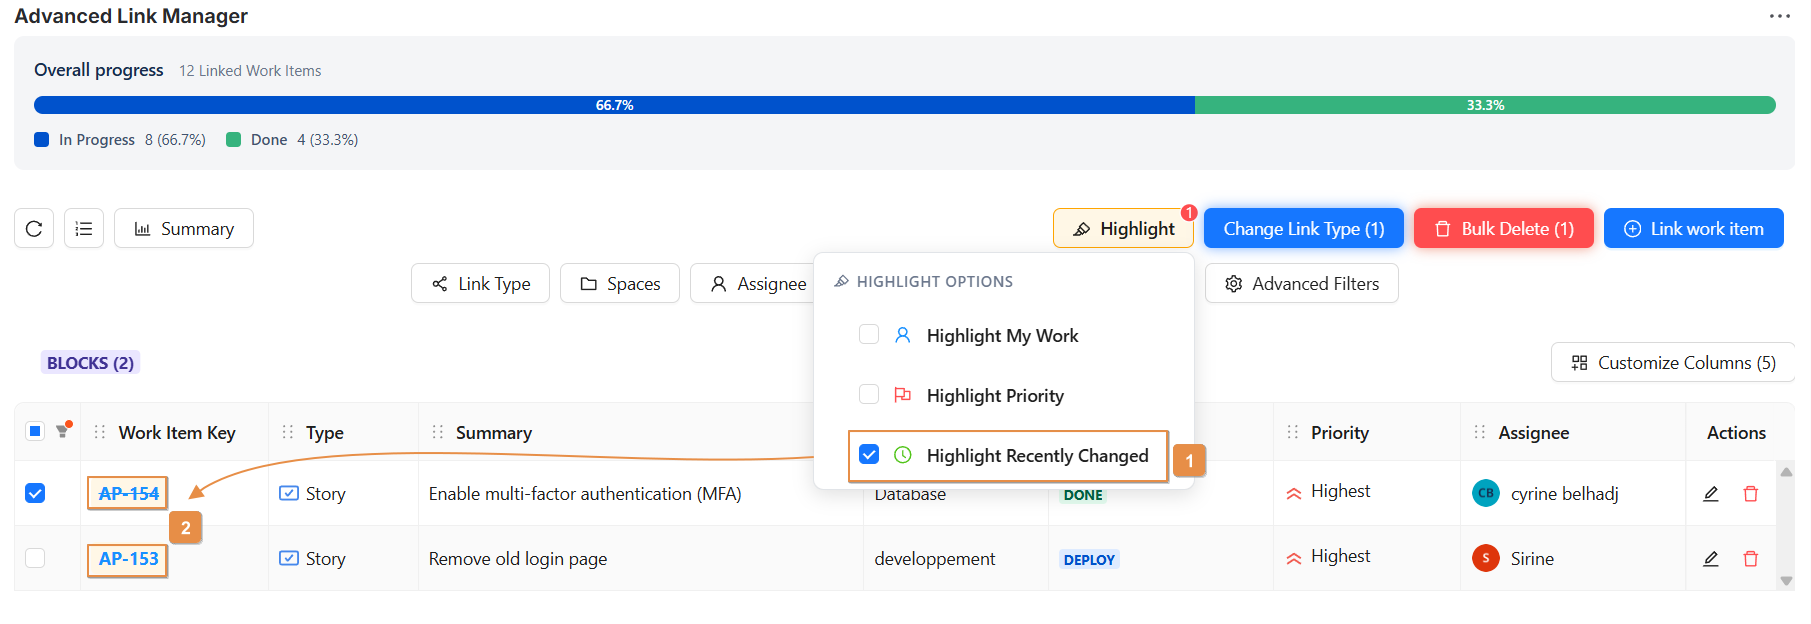Open the three-dot more options menu
Screen dimensions: 1811x624
pos(1779,16)
